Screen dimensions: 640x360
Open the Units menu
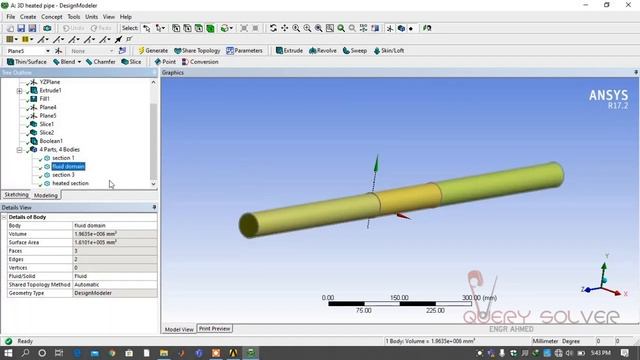tap(91, 17)
